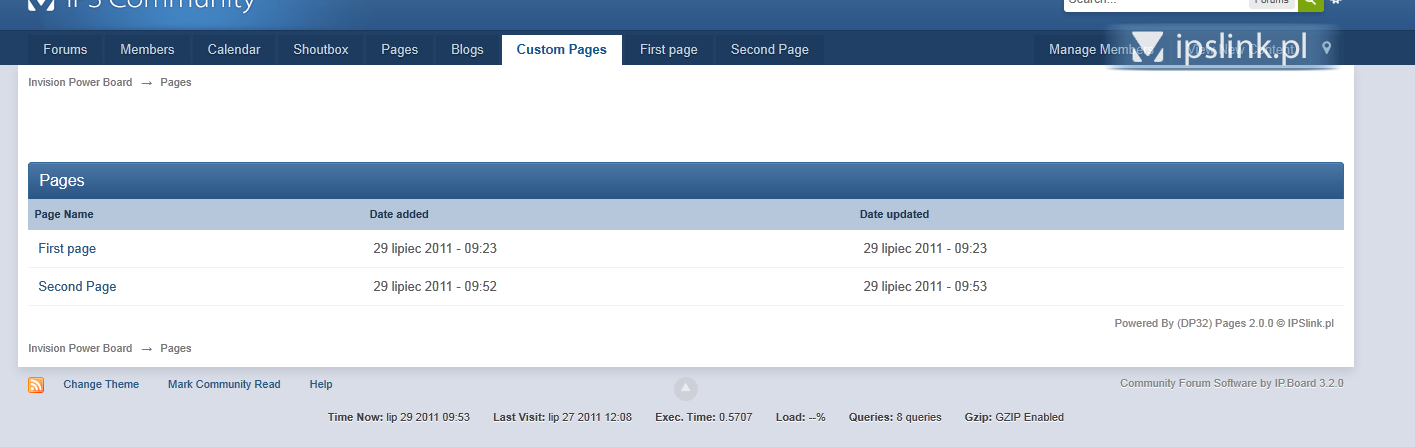Open the Second Page navigation tab

coord(769,49)
